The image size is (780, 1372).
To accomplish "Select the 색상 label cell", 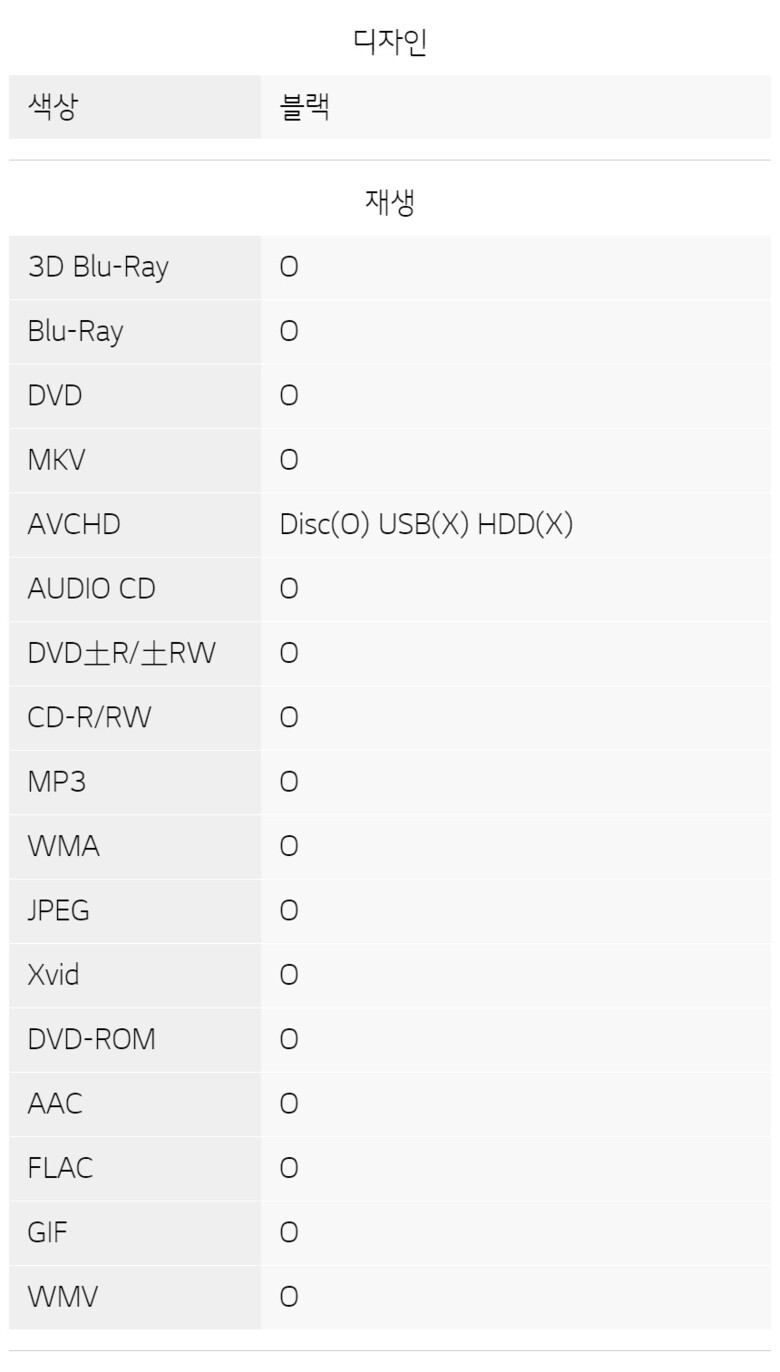I will [x=135, y=107].
